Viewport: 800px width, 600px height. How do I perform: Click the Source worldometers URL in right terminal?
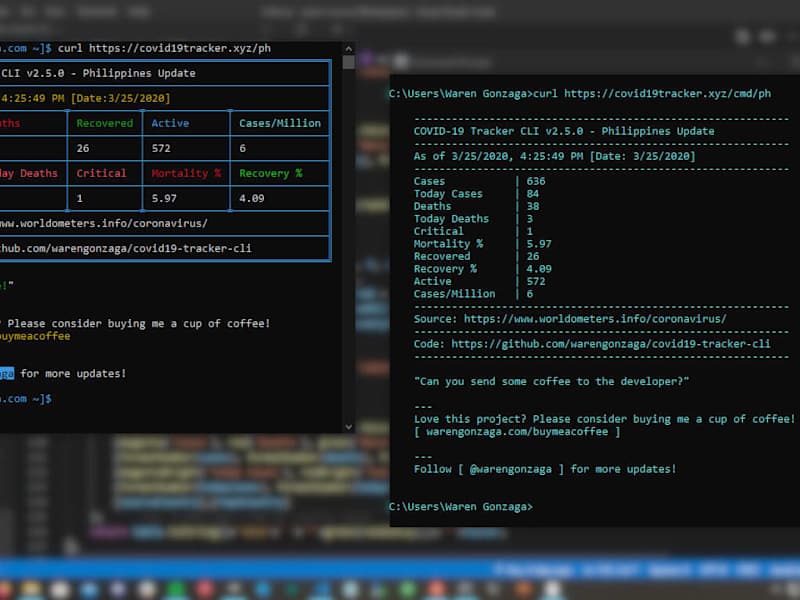(595, 319)
